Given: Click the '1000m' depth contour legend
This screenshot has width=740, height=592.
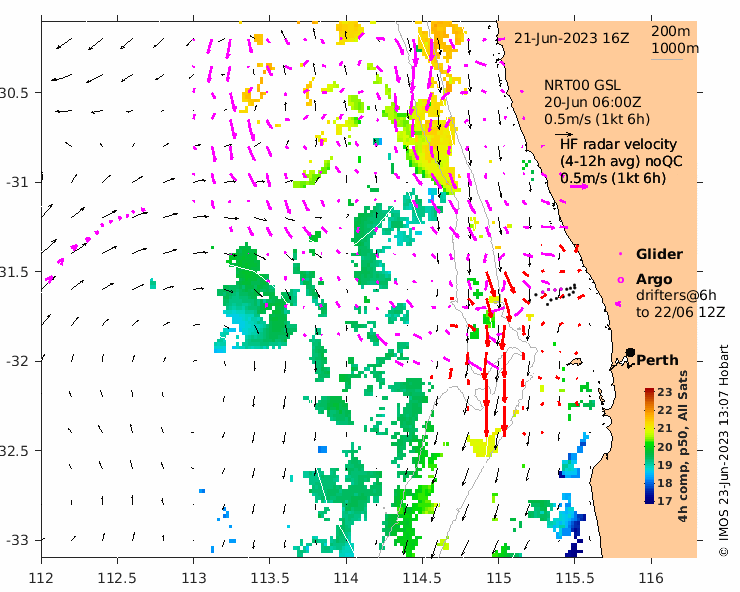Looking at the screenshot, I should point(675,48).
